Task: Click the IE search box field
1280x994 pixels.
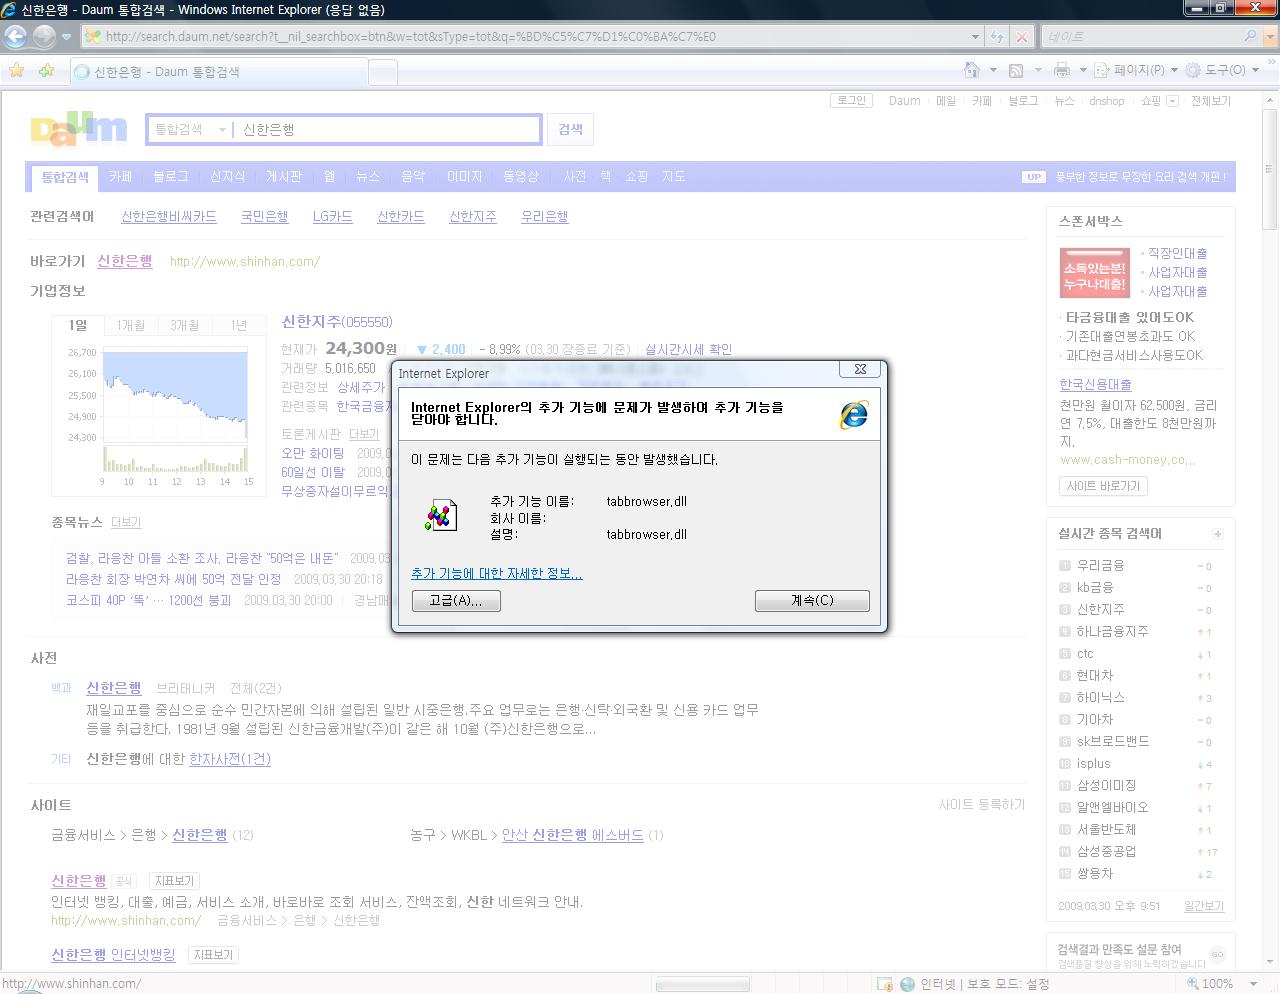Action: (1138, 37)
